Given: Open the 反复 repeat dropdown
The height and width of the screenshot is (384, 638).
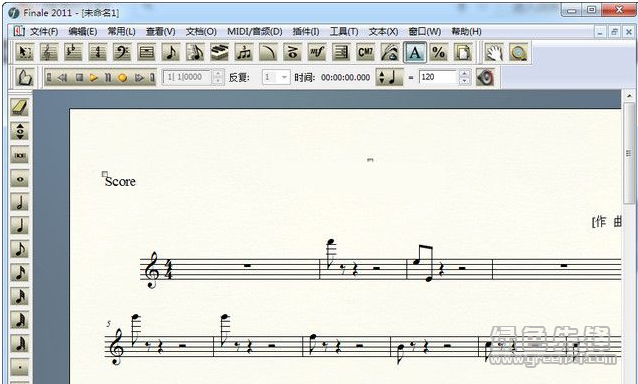Looking at the screenshot, I should (276, 77).
